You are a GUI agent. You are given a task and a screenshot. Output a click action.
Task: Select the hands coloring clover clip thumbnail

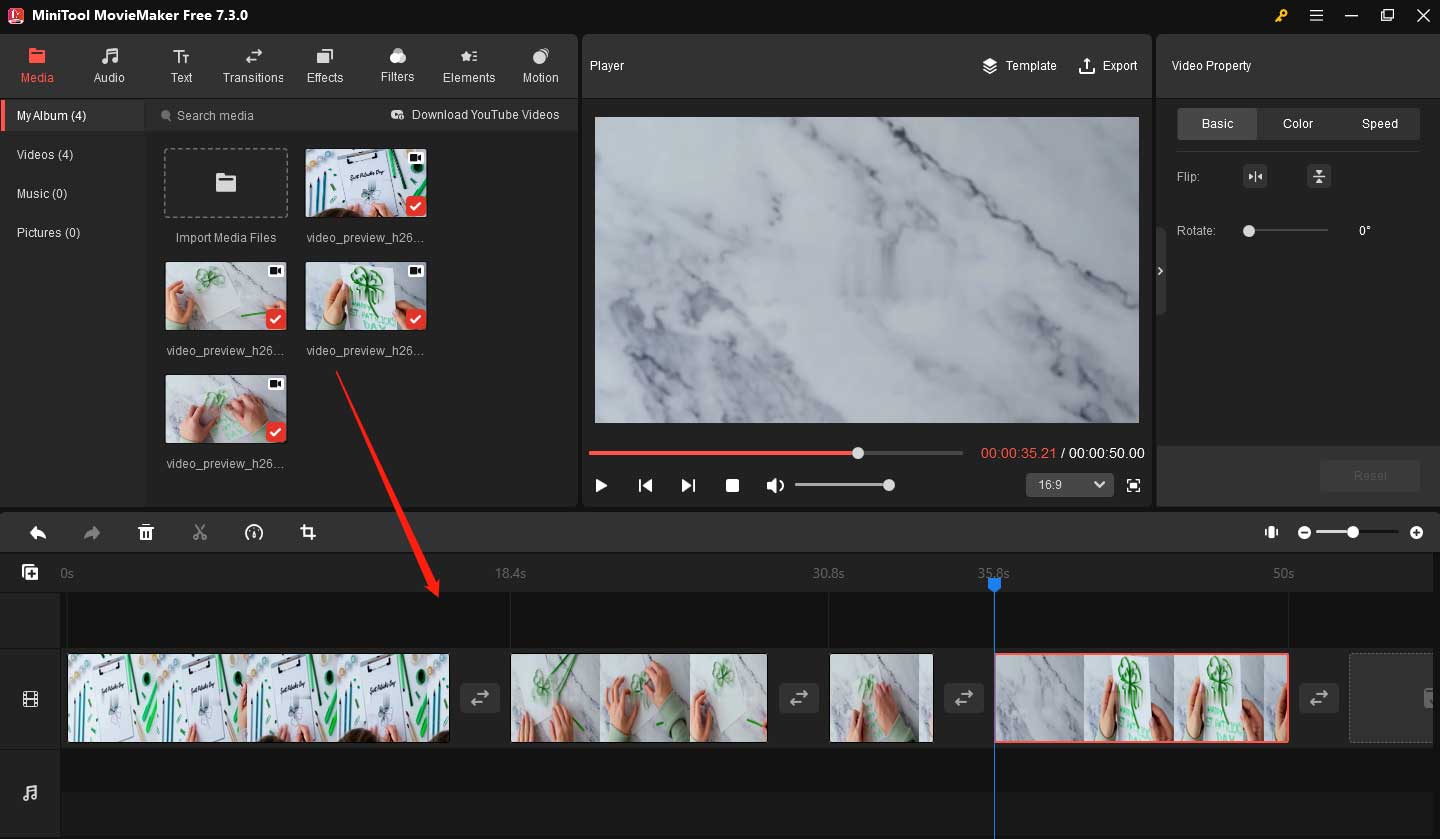point(226,409)
